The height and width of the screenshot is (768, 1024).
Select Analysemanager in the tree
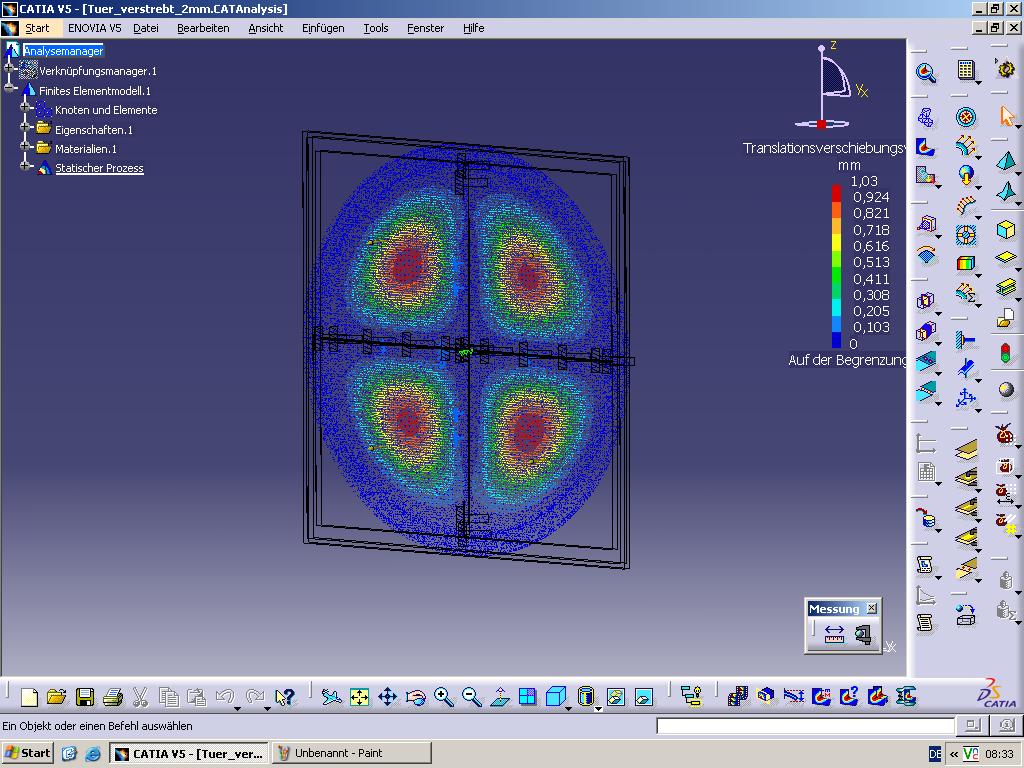63,51
